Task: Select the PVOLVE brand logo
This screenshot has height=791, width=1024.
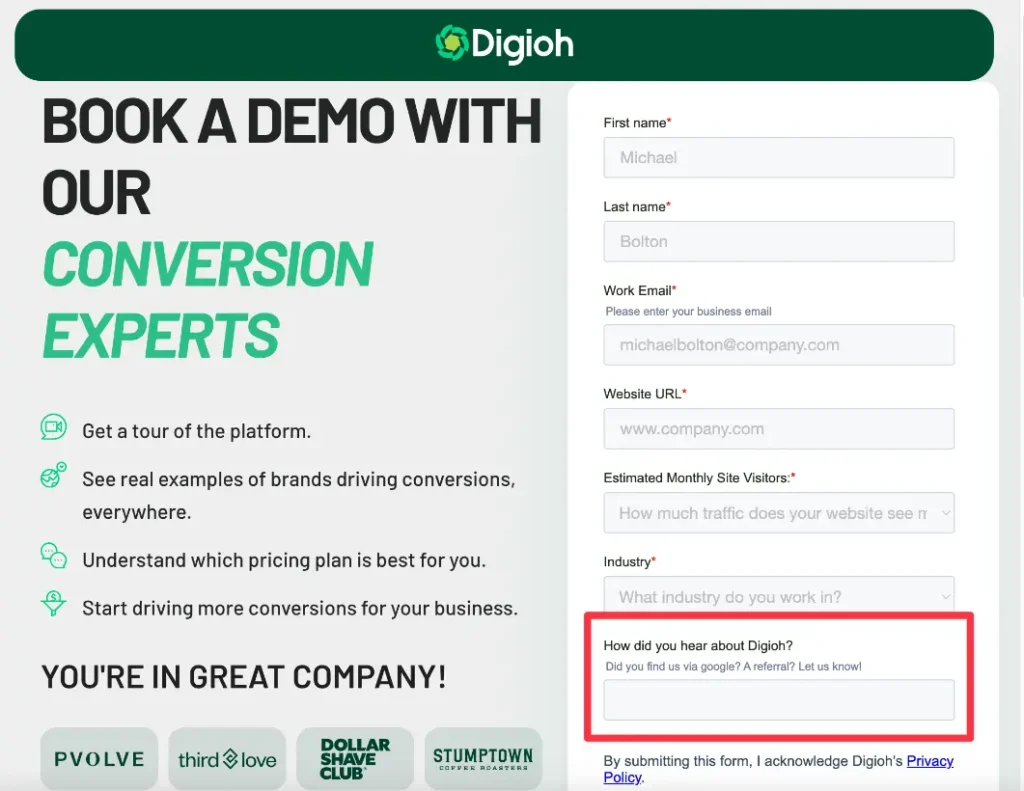Action: coord(99,759)
